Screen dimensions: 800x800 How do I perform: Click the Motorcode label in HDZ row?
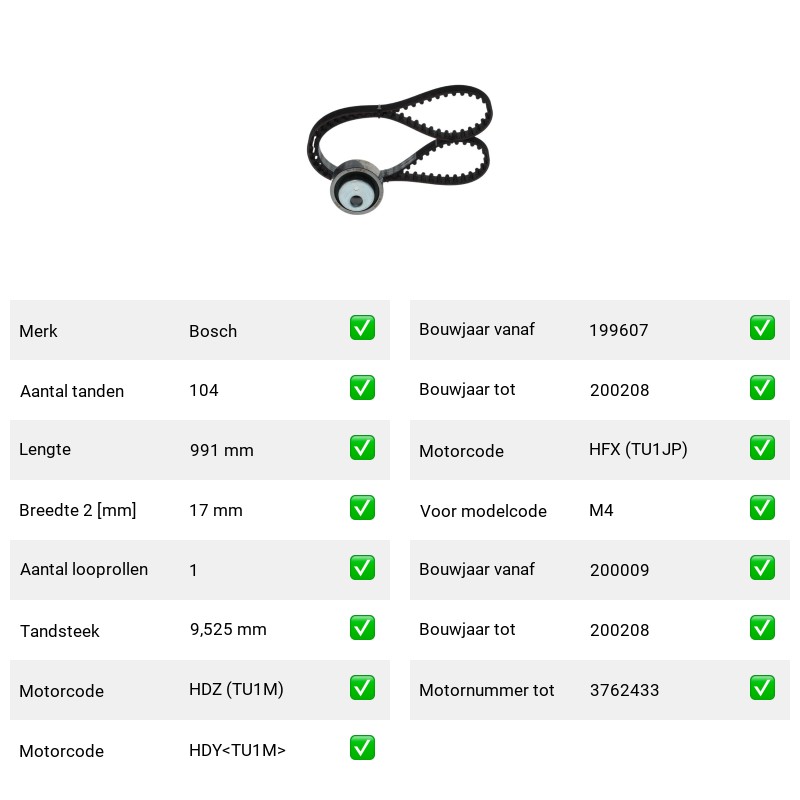pyautogui.click(x=61, y=691)
